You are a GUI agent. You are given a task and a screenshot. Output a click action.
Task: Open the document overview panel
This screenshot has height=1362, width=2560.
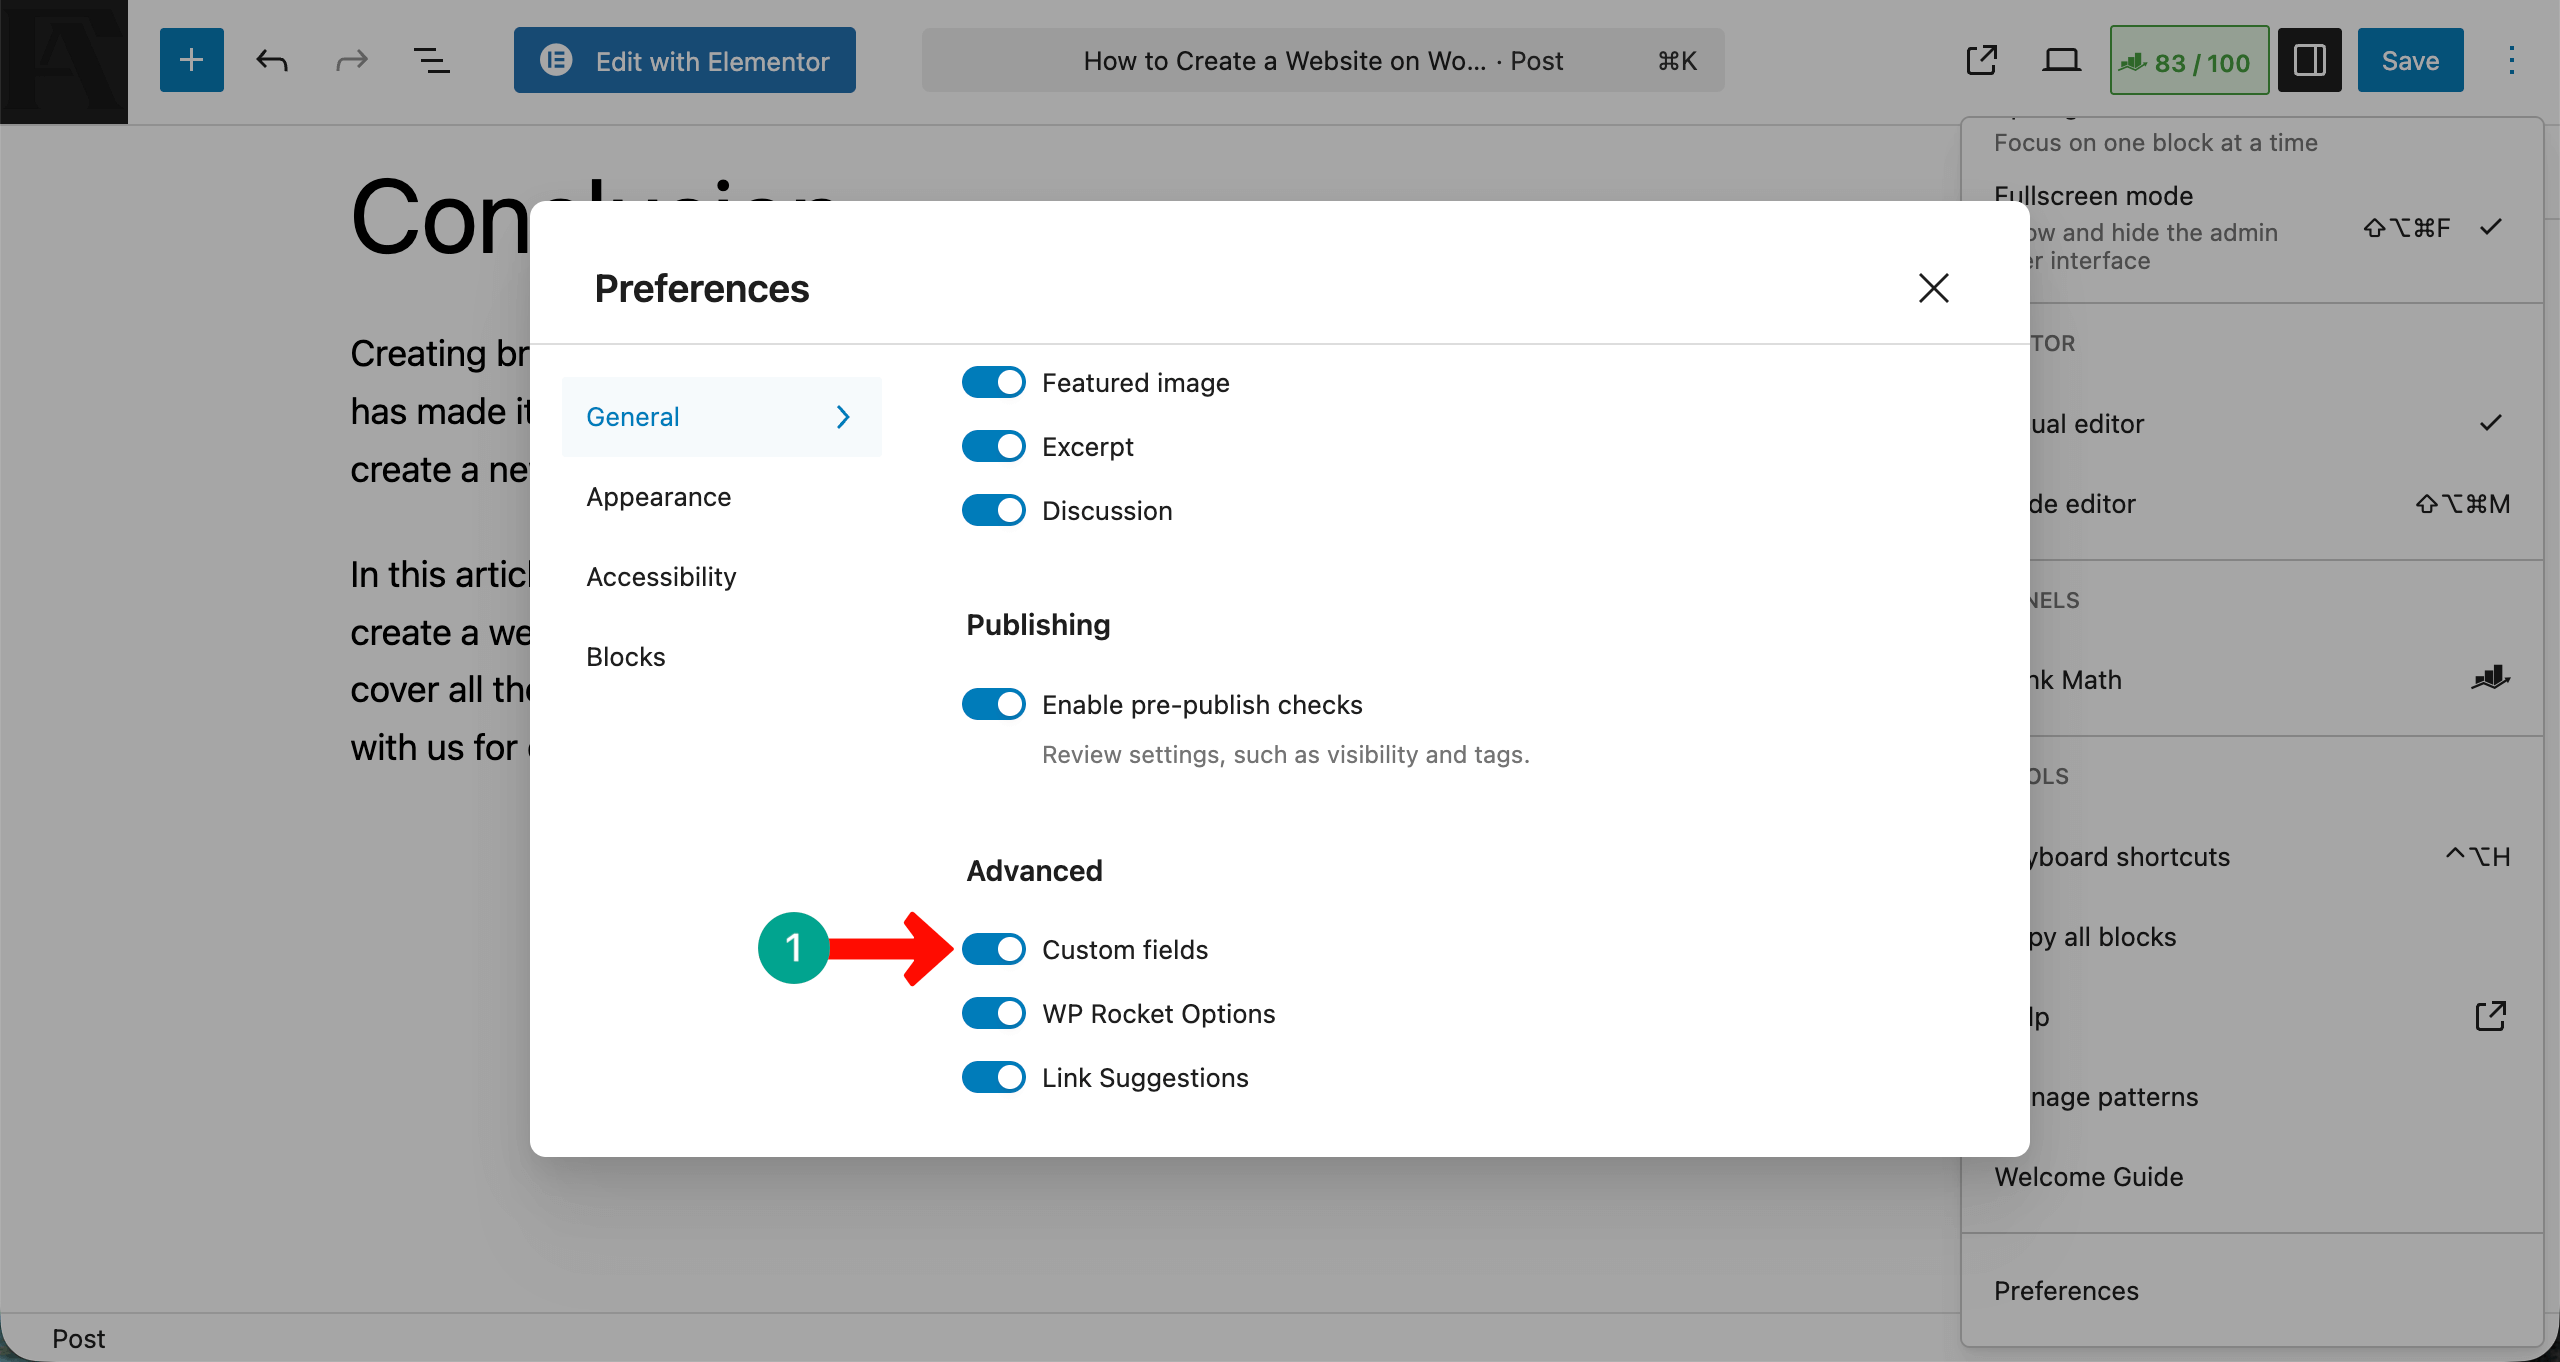coord(433,60)
